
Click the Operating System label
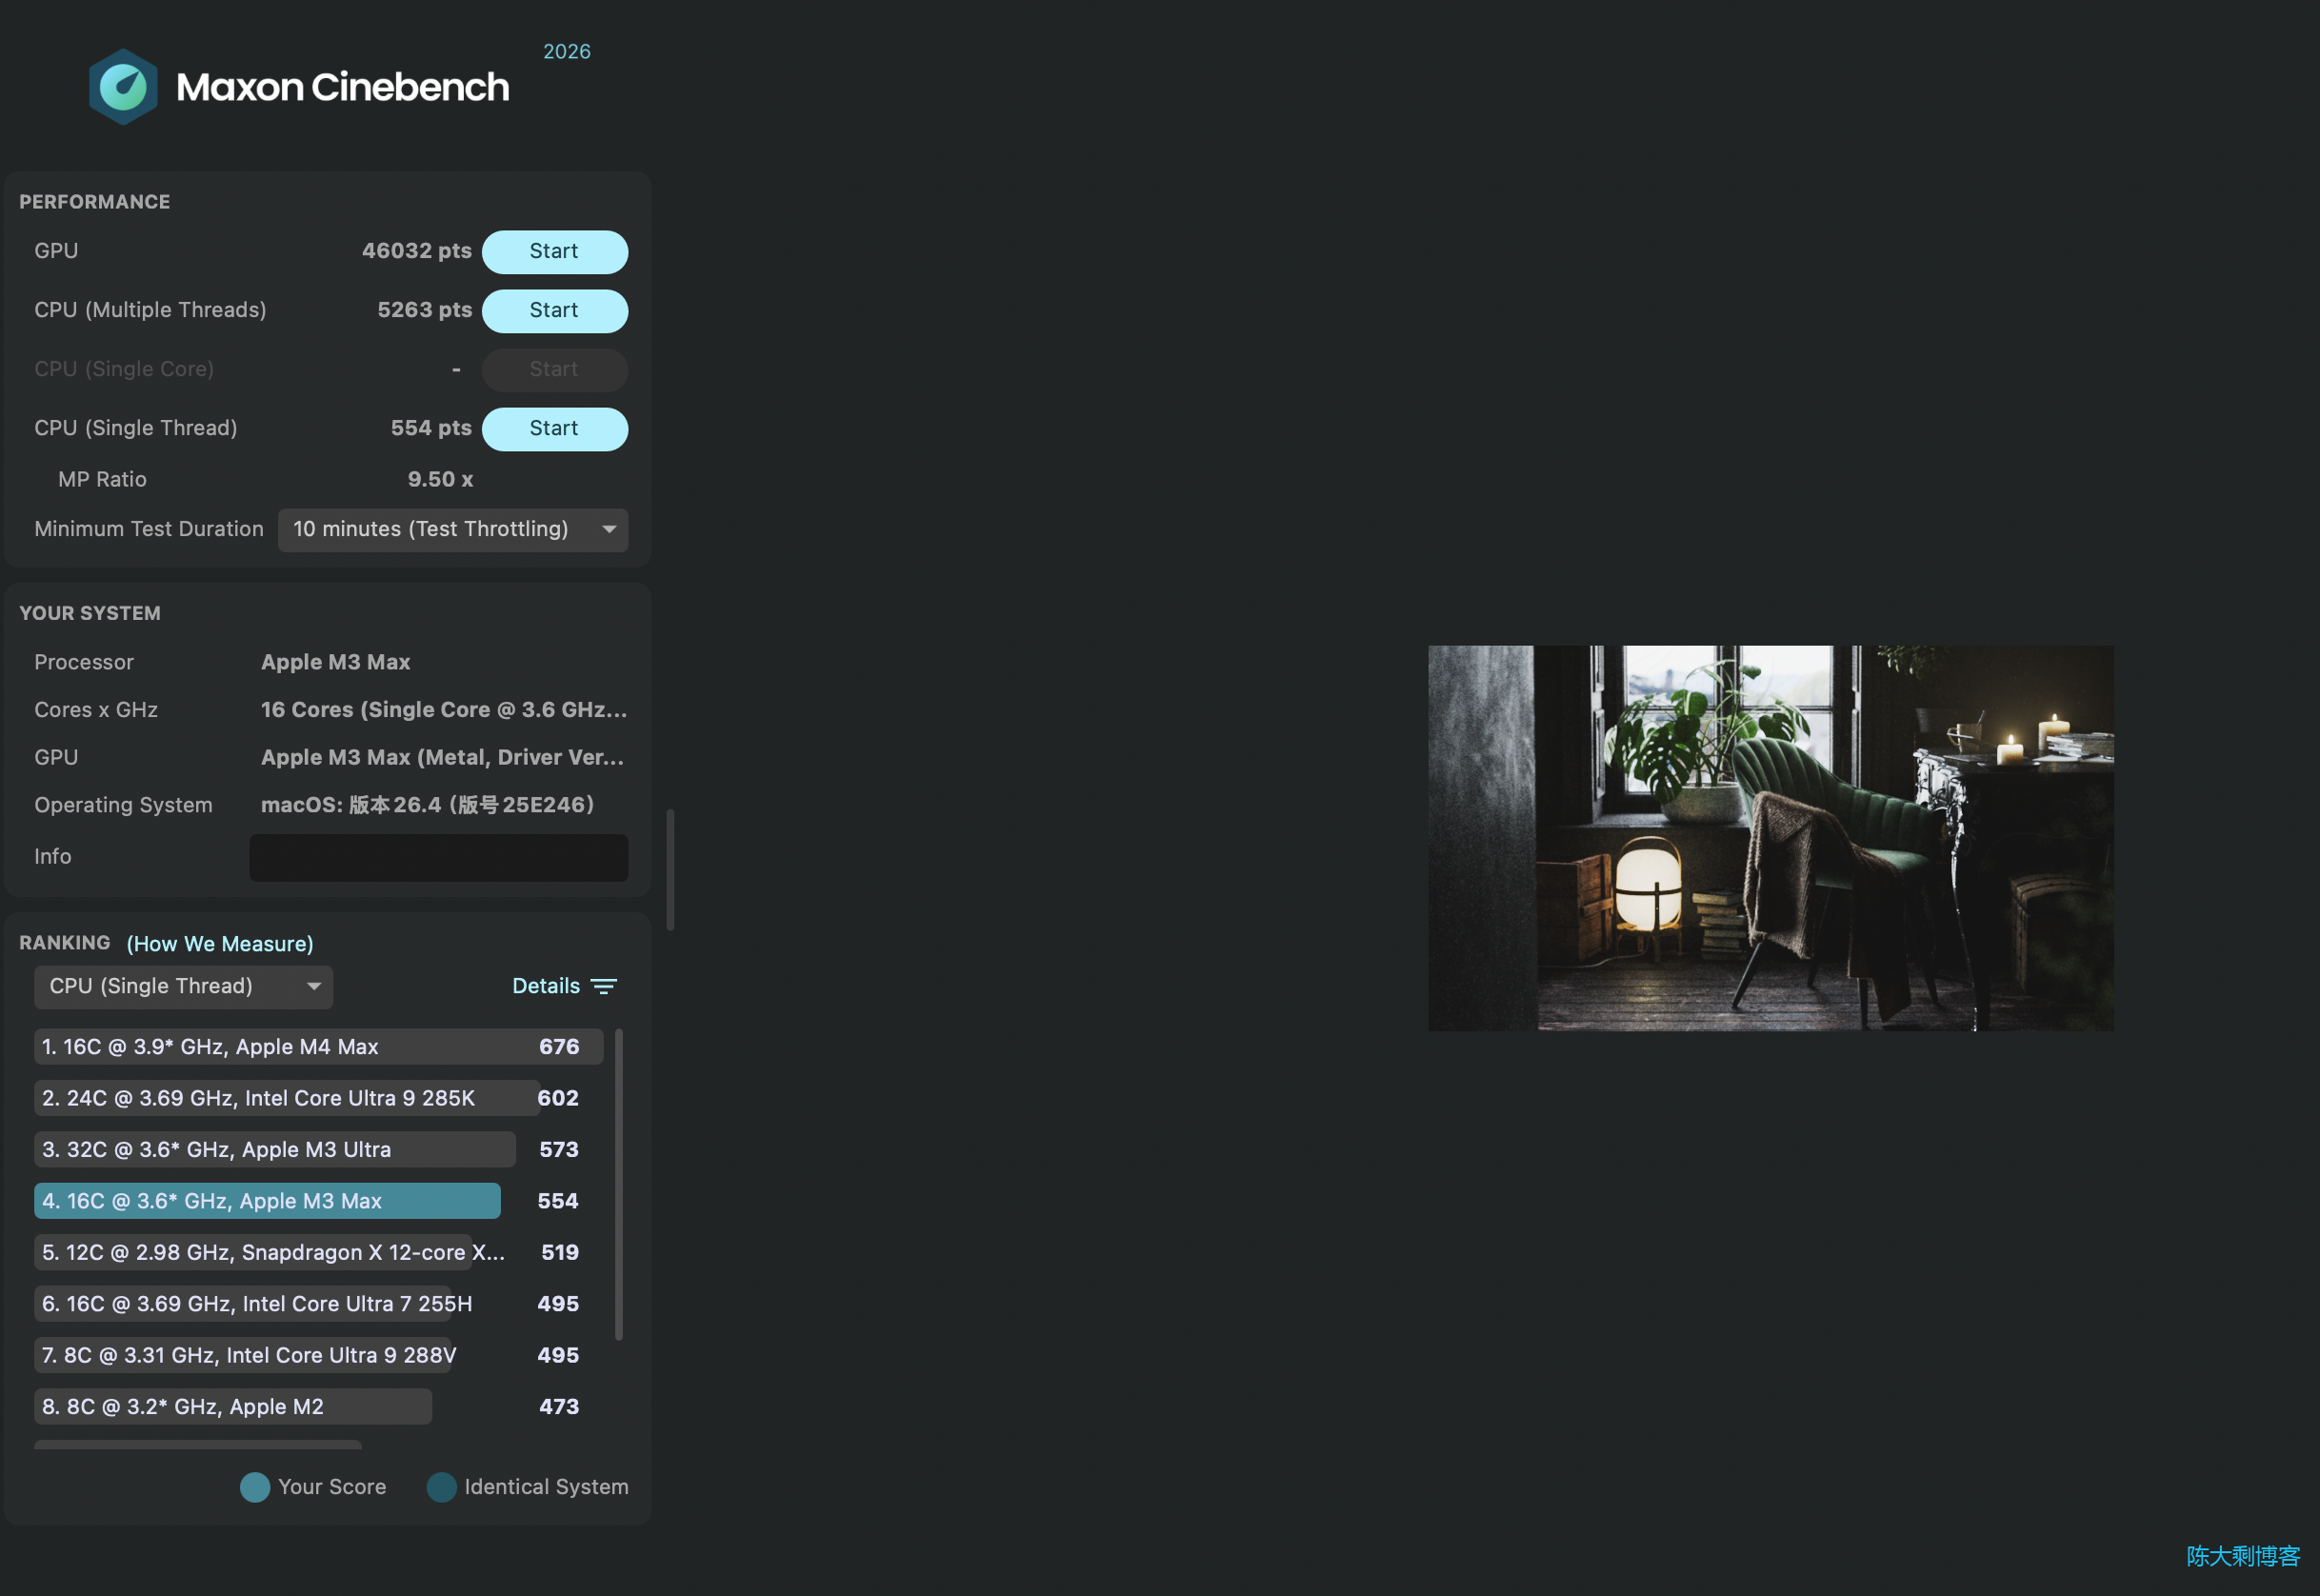[123, 805]
